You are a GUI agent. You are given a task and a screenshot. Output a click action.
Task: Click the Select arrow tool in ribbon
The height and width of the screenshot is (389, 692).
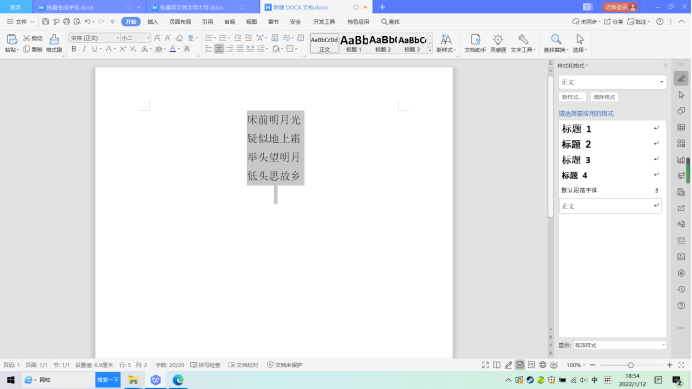[580, 40]
